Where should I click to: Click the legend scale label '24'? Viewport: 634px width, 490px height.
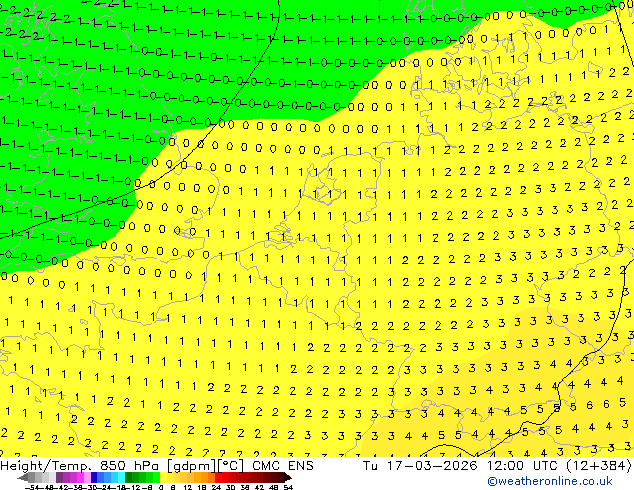pos(216,487)
